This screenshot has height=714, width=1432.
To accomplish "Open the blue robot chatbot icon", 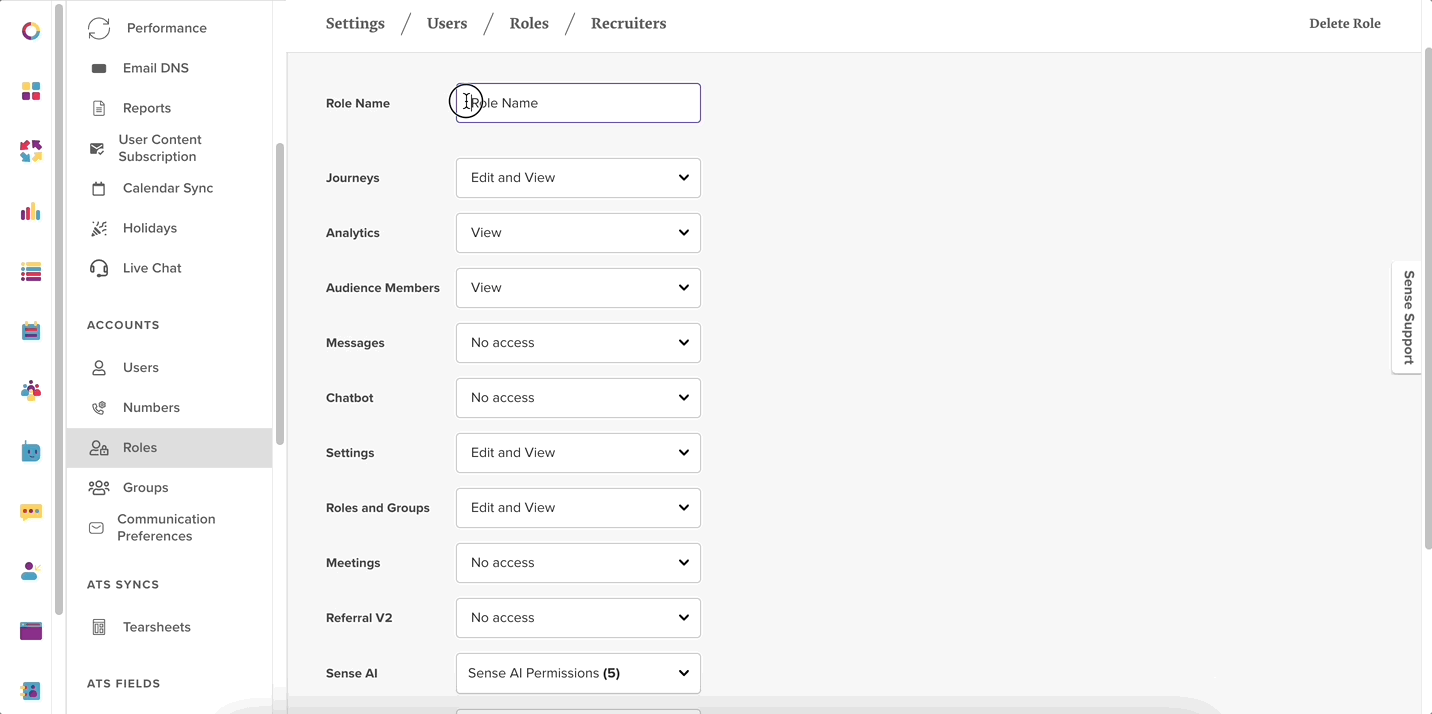I will [x=31, y=452].
